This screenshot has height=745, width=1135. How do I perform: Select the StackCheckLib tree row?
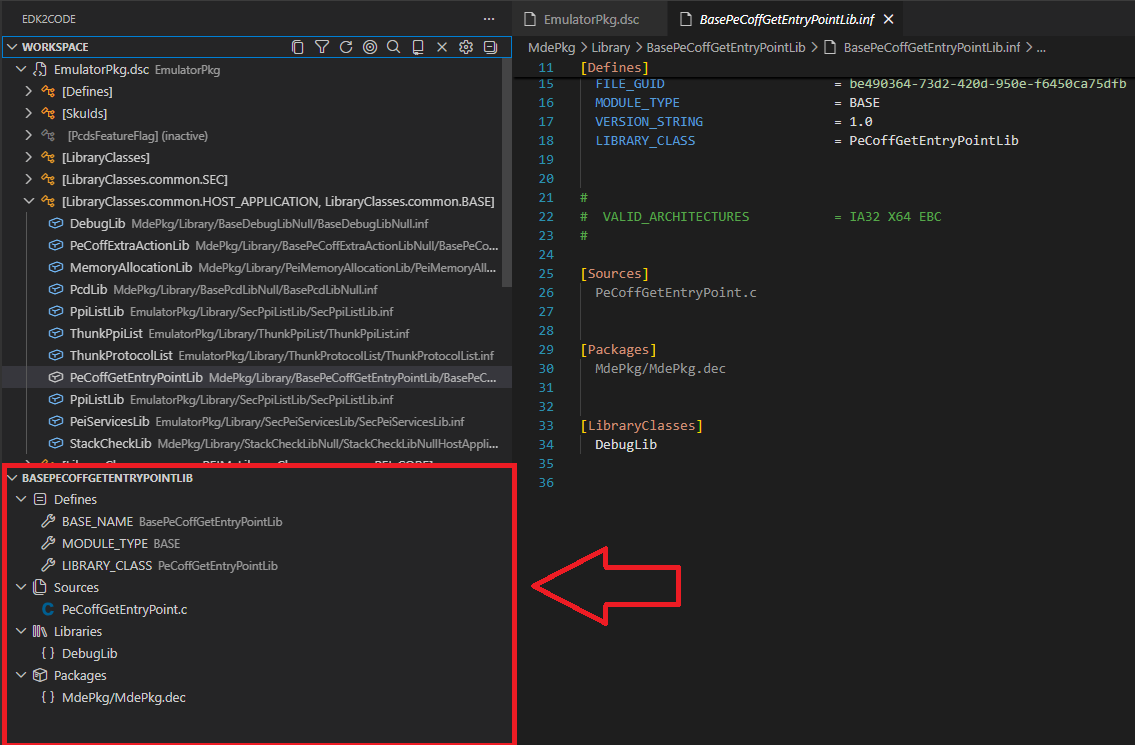257,443
